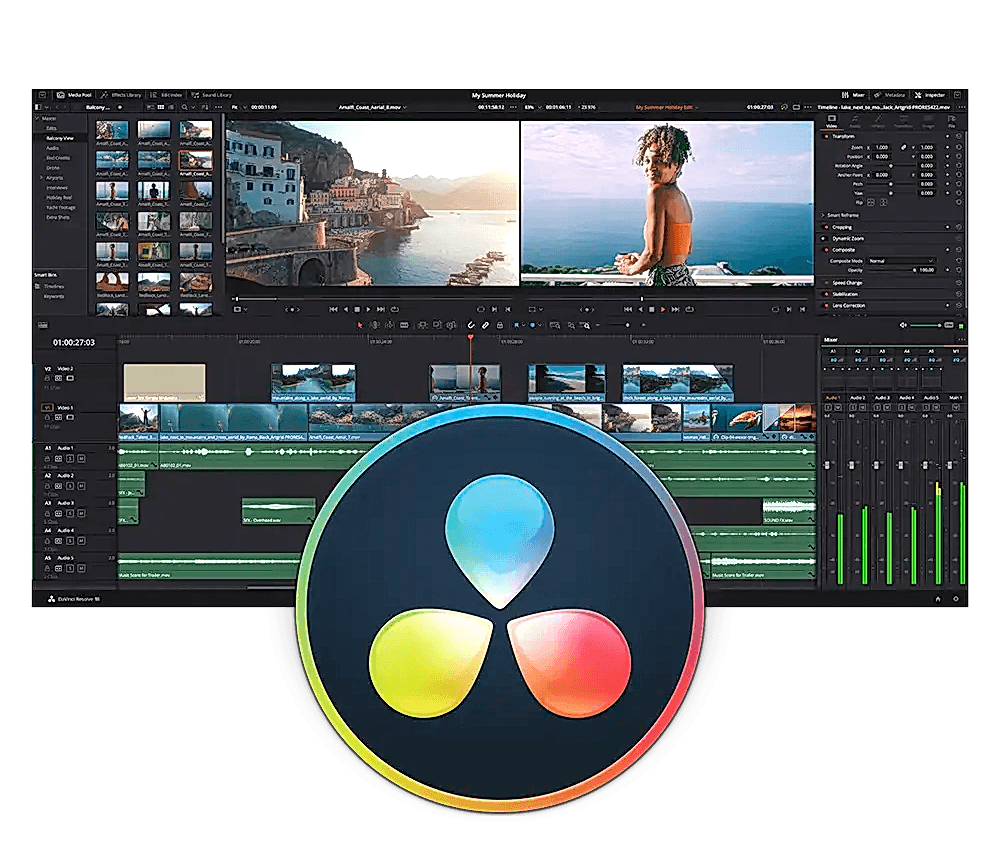Click the source viewer stop button

pos(358,309)
